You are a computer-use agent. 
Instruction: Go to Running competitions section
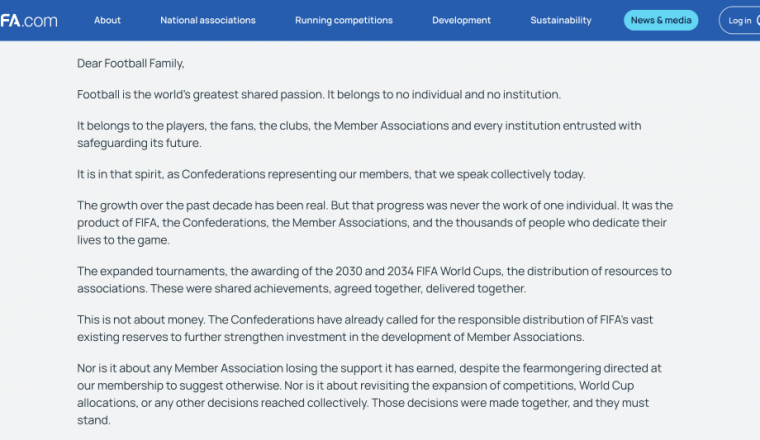344,20
